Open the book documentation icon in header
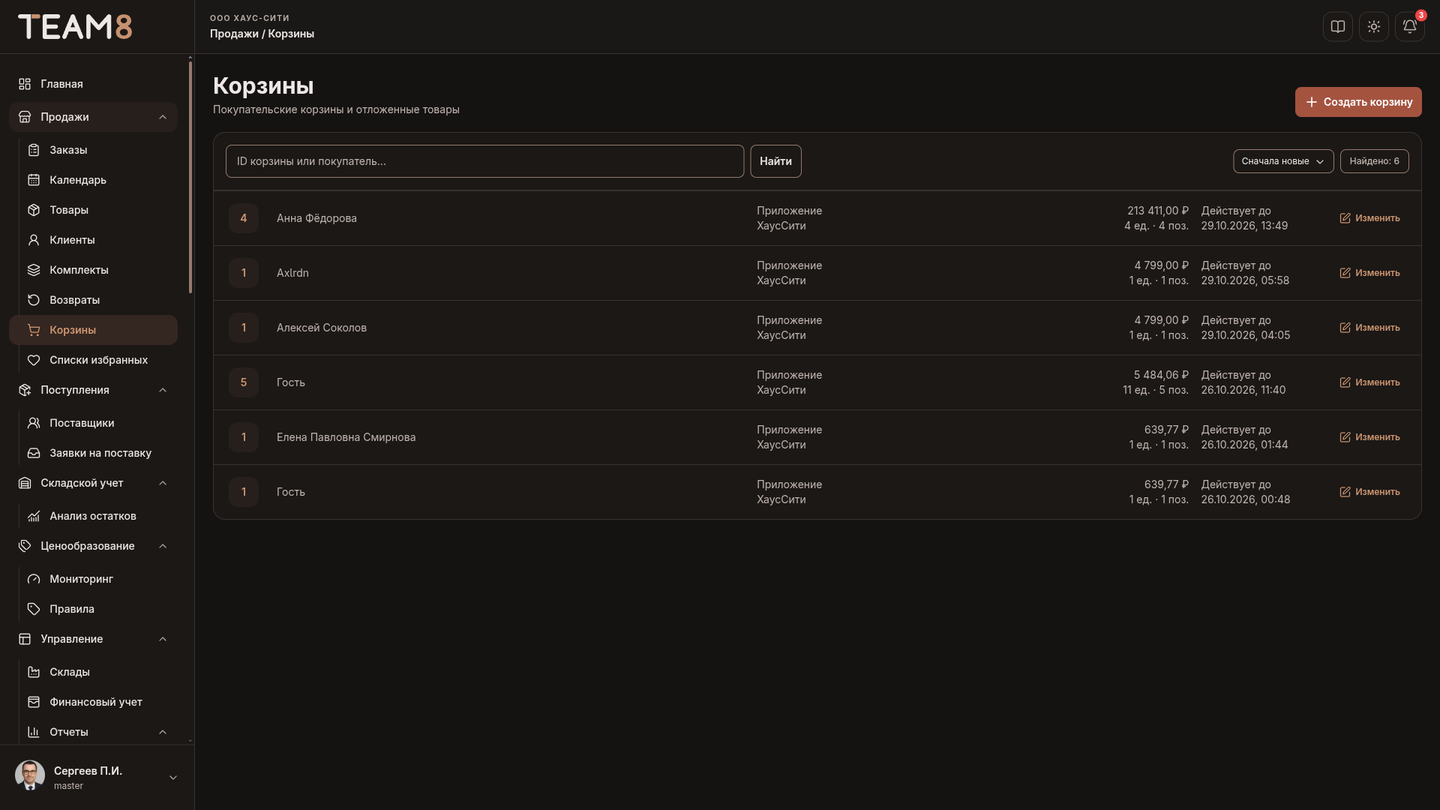The height and width of the screenshot is (810, 1440). (x=1338, y=27)
